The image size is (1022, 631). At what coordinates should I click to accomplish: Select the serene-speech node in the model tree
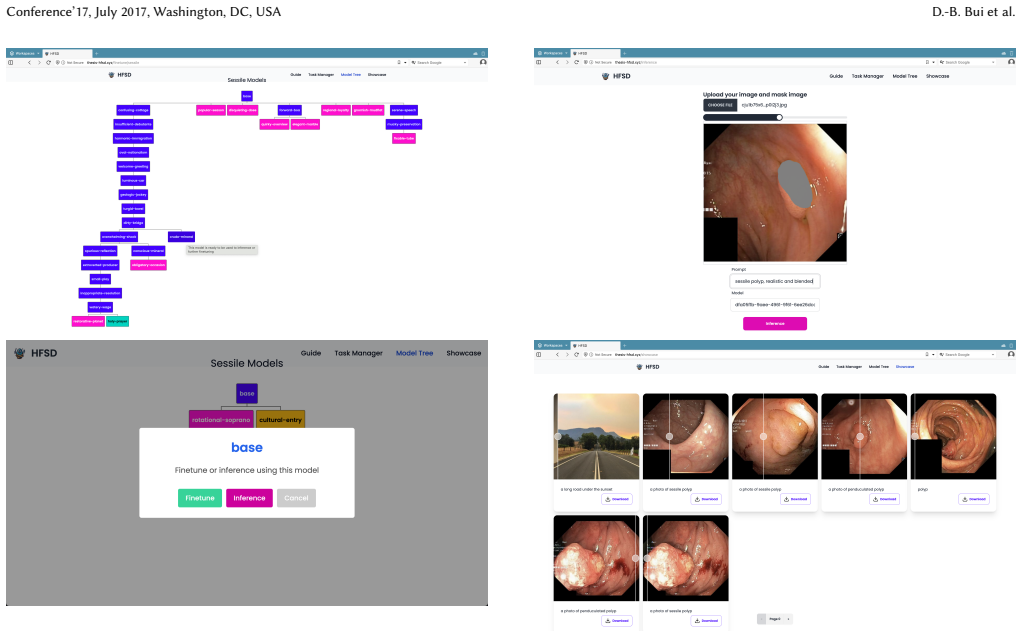tap(403, 110)
